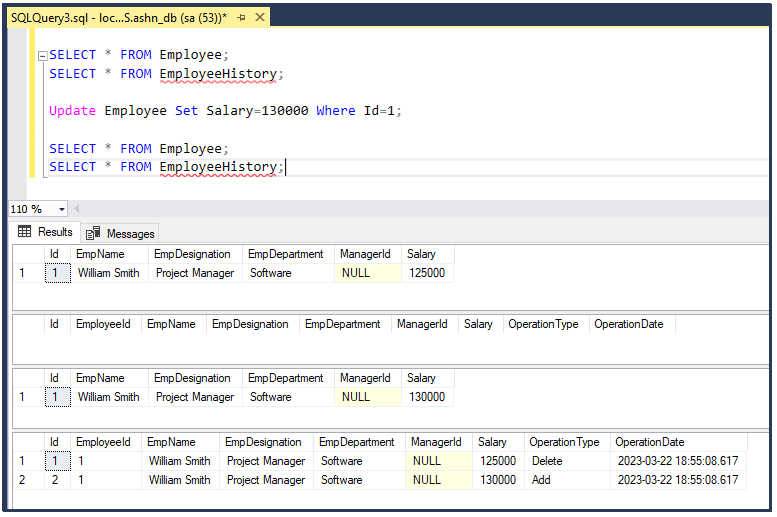Select the SQLQuery3.sql document tab
The image size is (777, 517).
click(x=119, y=18)
